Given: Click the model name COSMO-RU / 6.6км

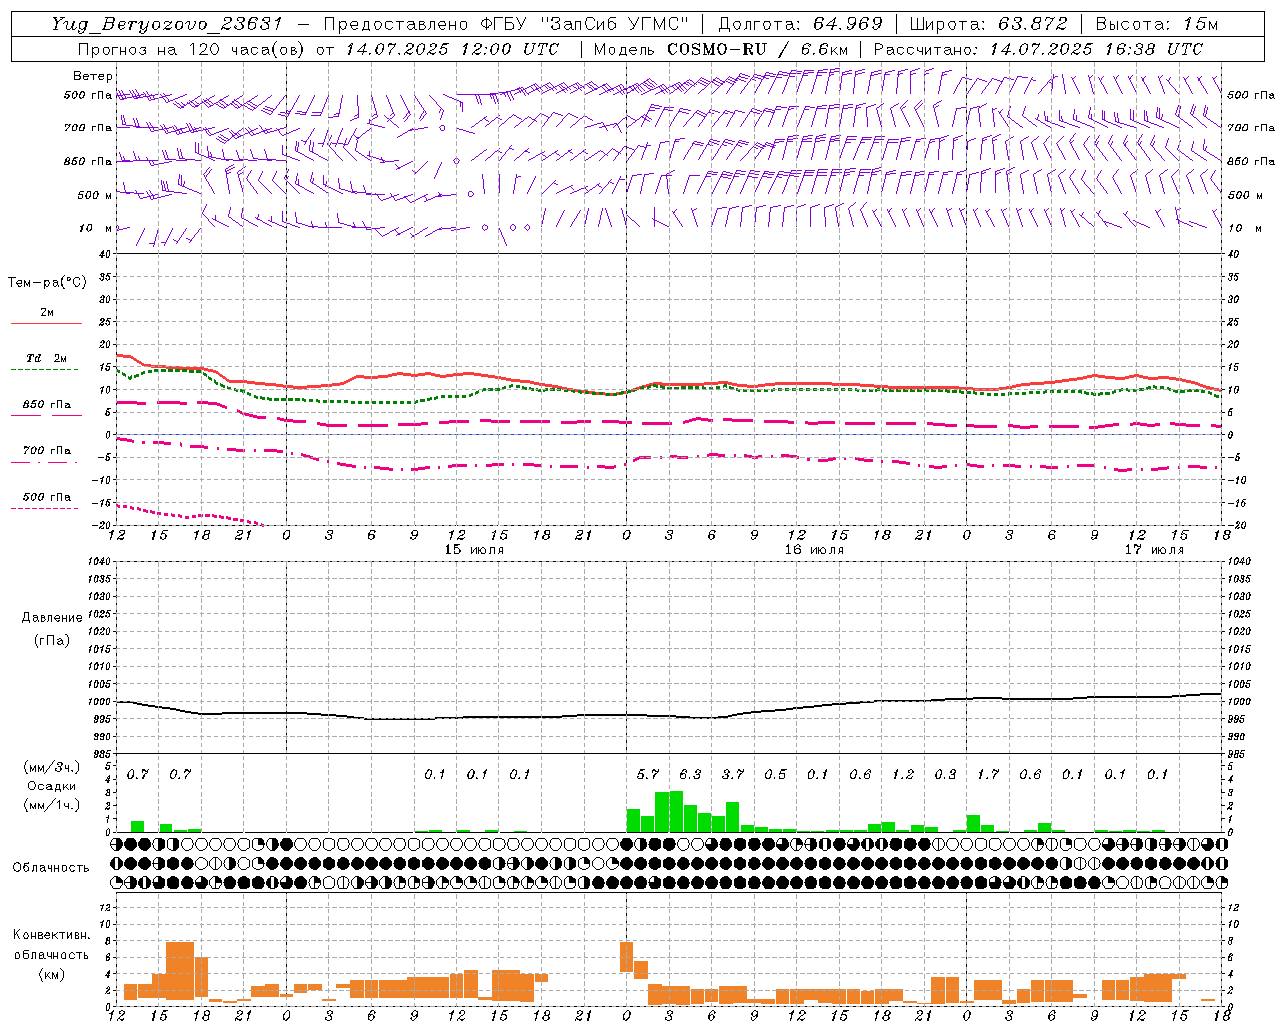Looking at the screenshot, I should tap(757, 49).
